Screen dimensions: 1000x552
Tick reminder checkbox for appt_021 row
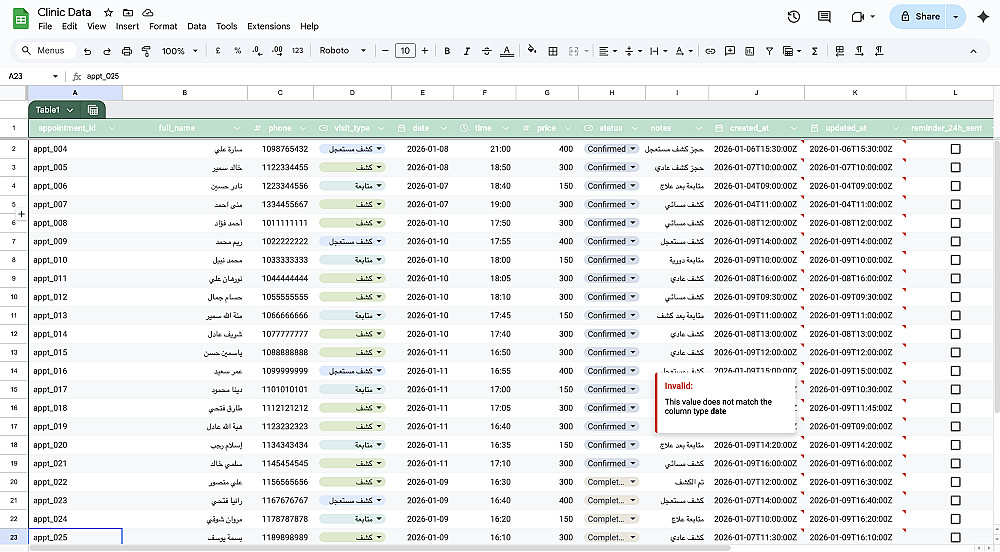point(955,463)
